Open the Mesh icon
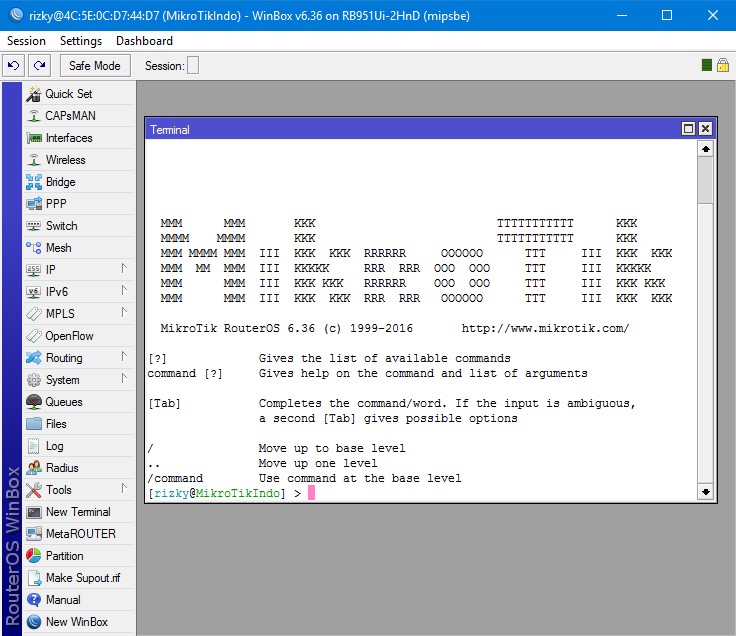Screen dimensions: 736x636 pos(33,248)
